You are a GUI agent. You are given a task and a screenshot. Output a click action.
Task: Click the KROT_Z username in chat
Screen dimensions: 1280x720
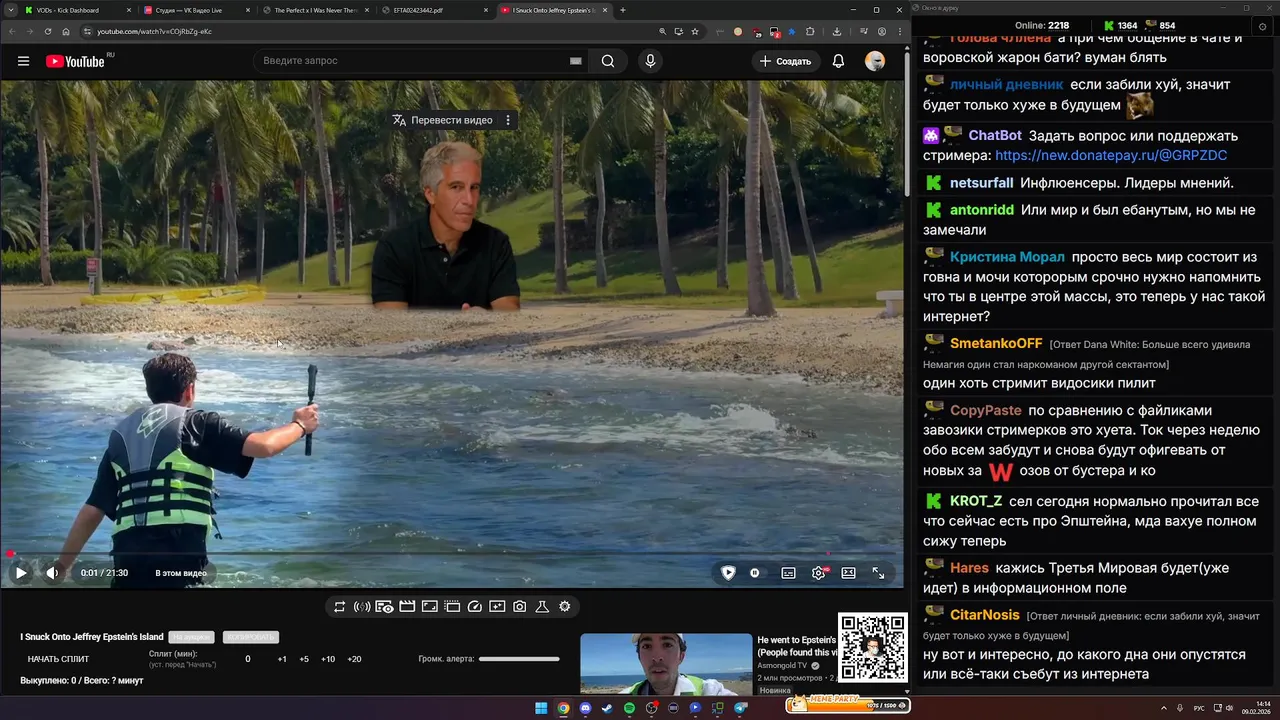[975, 501]
